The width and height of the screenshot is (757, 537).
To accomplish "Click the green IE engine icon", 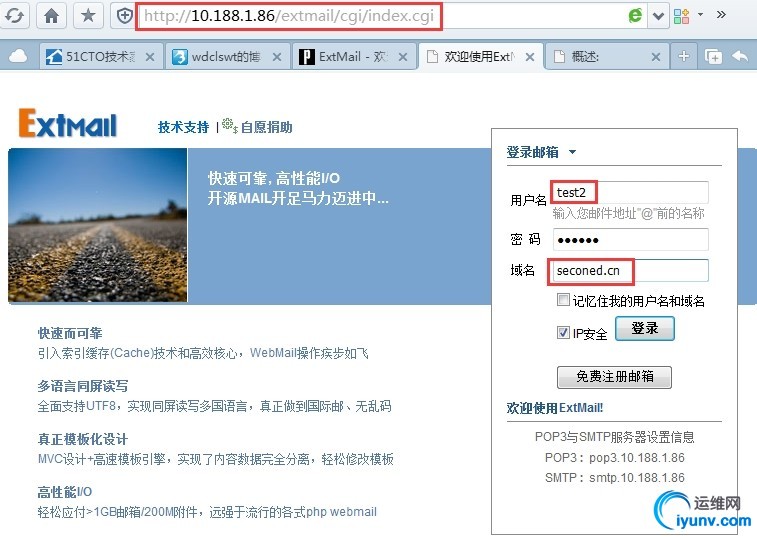I will coord(635,15).
